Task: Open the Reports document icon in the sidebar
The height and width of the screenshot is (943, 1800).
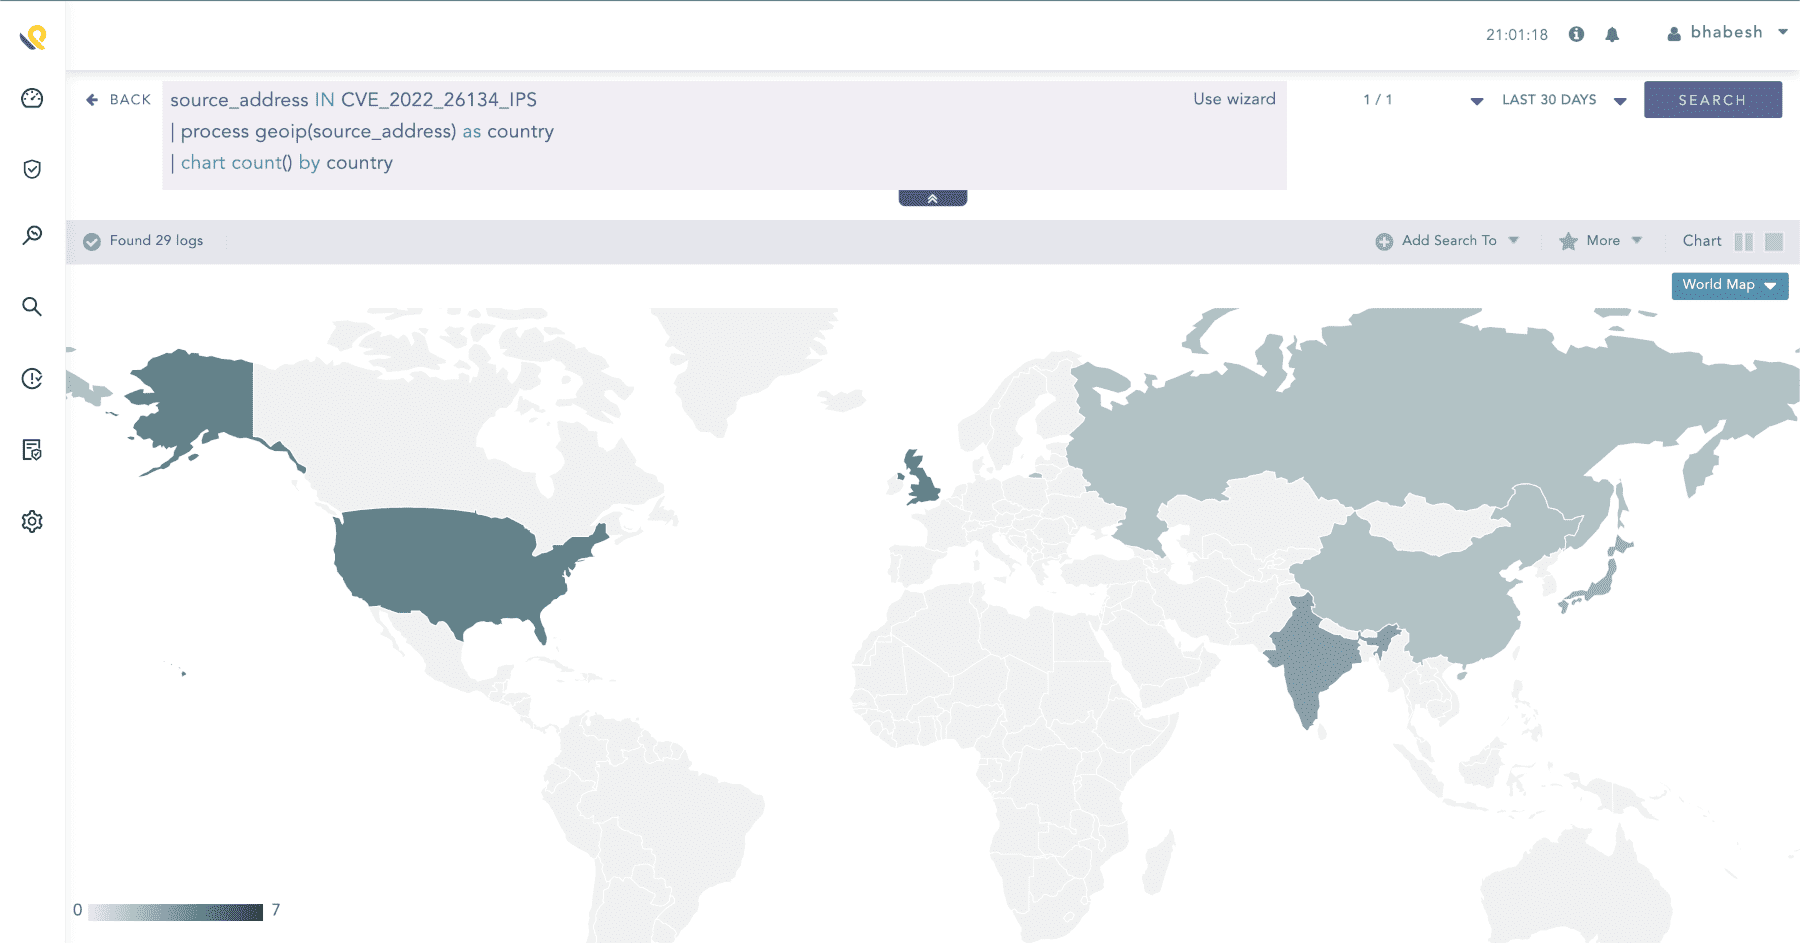Action: (x=31, y=451)
